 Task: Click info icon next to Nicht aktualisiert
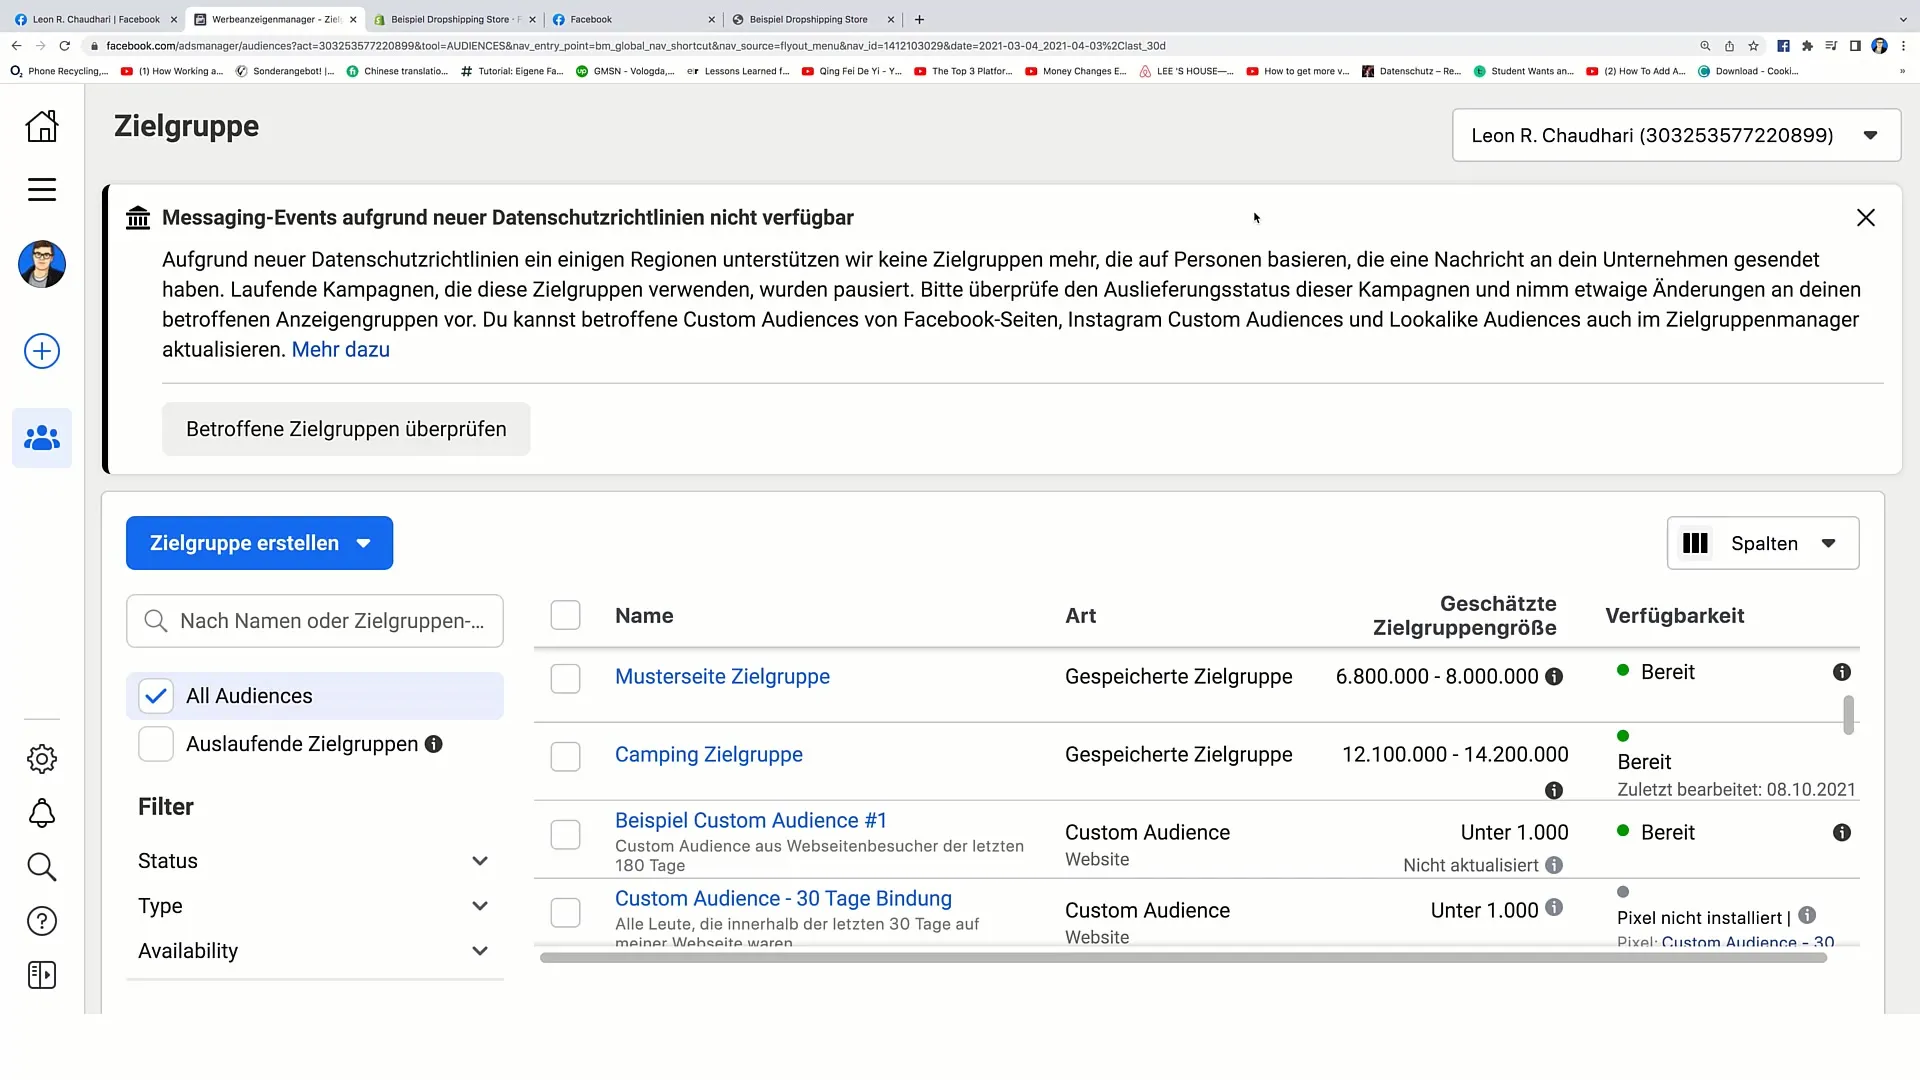(1554, 865)
